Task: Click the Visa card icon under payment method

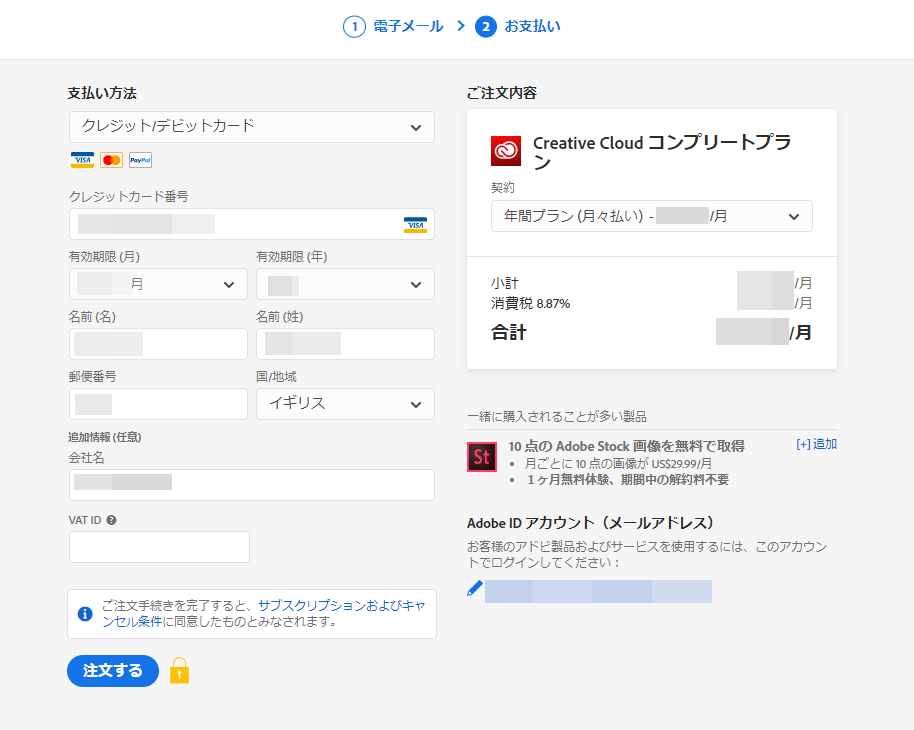Action: (82, 160)
